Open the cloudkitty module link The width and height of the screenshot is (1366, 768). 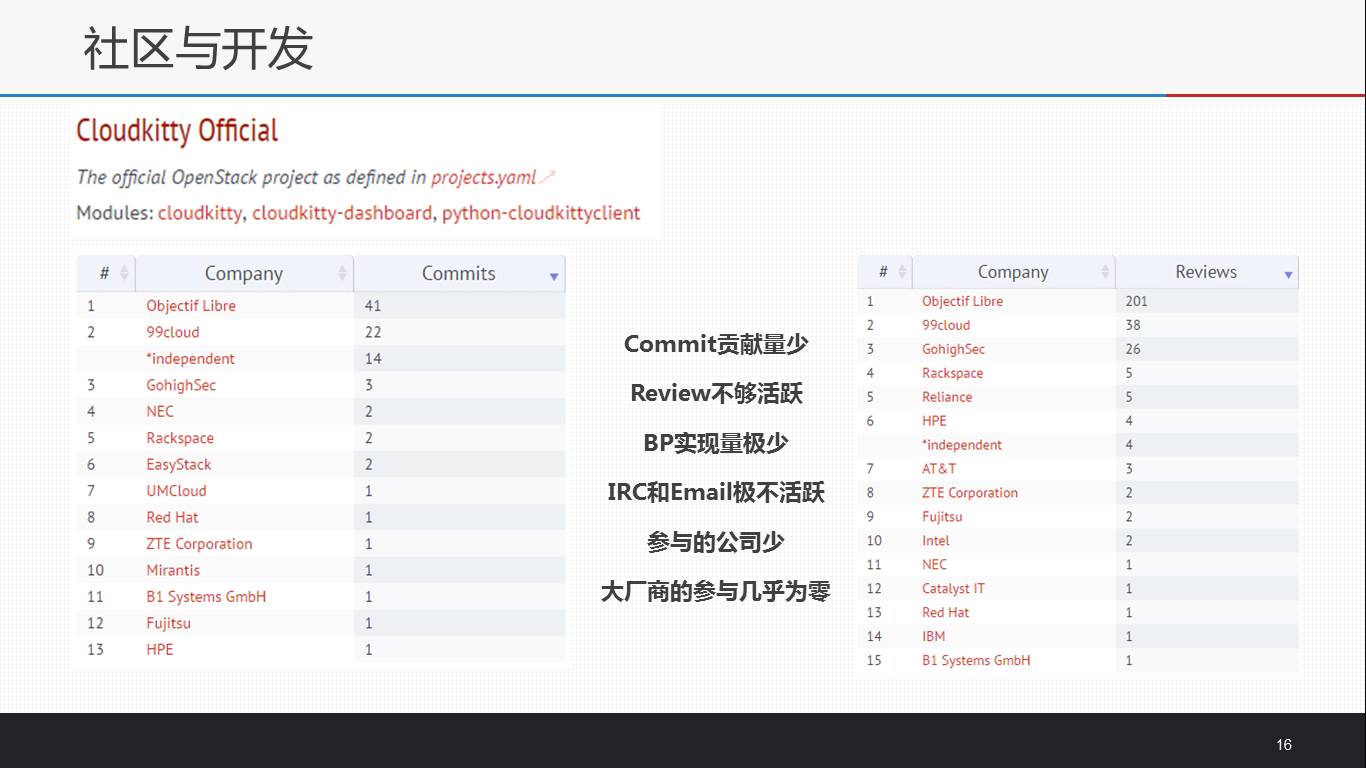[x=200, y=213]
